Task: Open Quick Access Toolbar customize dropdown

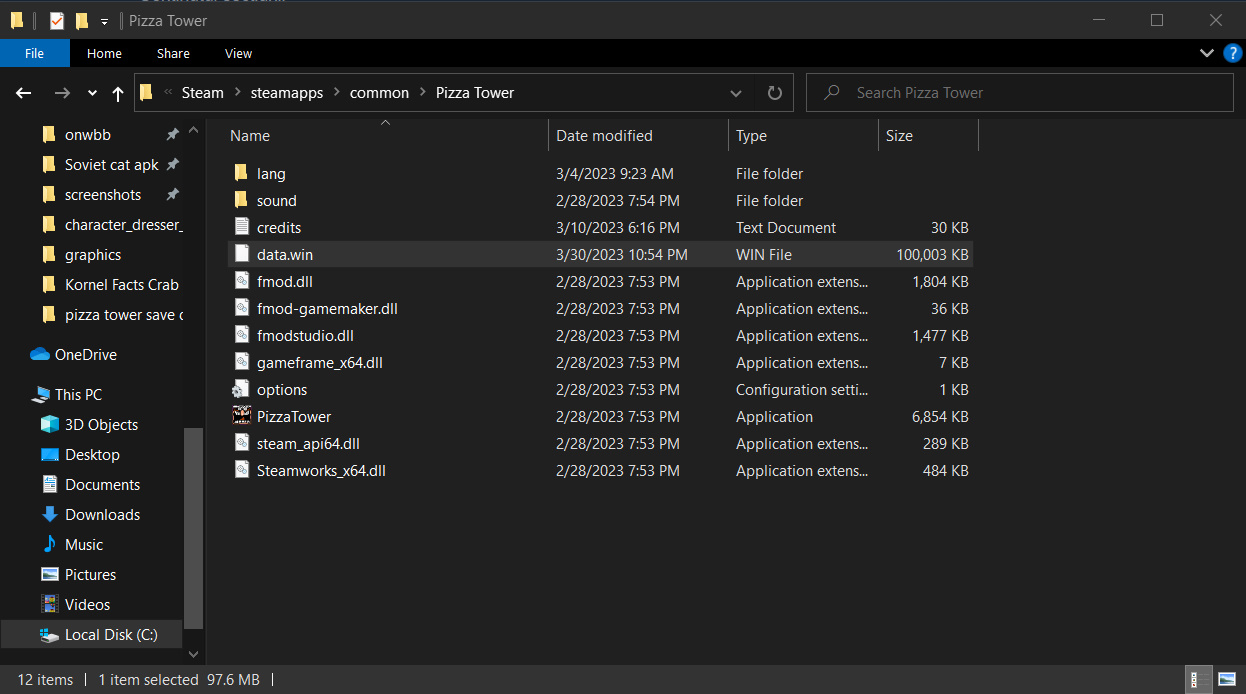Action: point(104,21)
